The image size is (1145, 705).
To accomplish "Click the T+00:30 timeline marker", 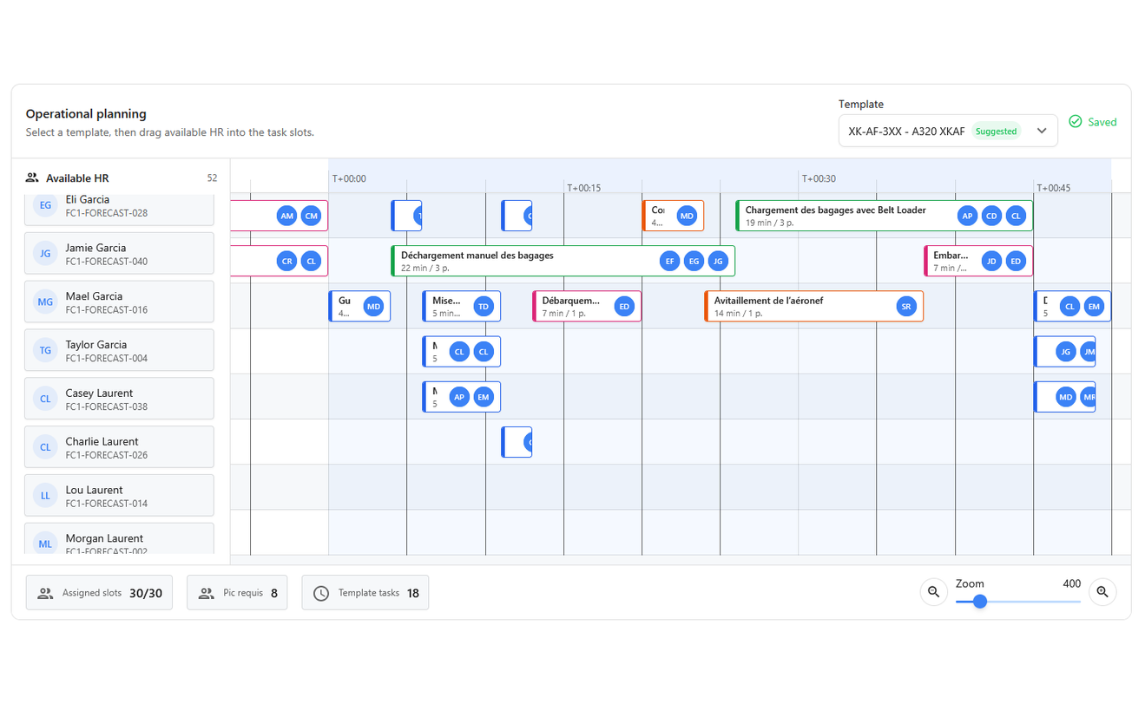I will click(x=819, y=178).
